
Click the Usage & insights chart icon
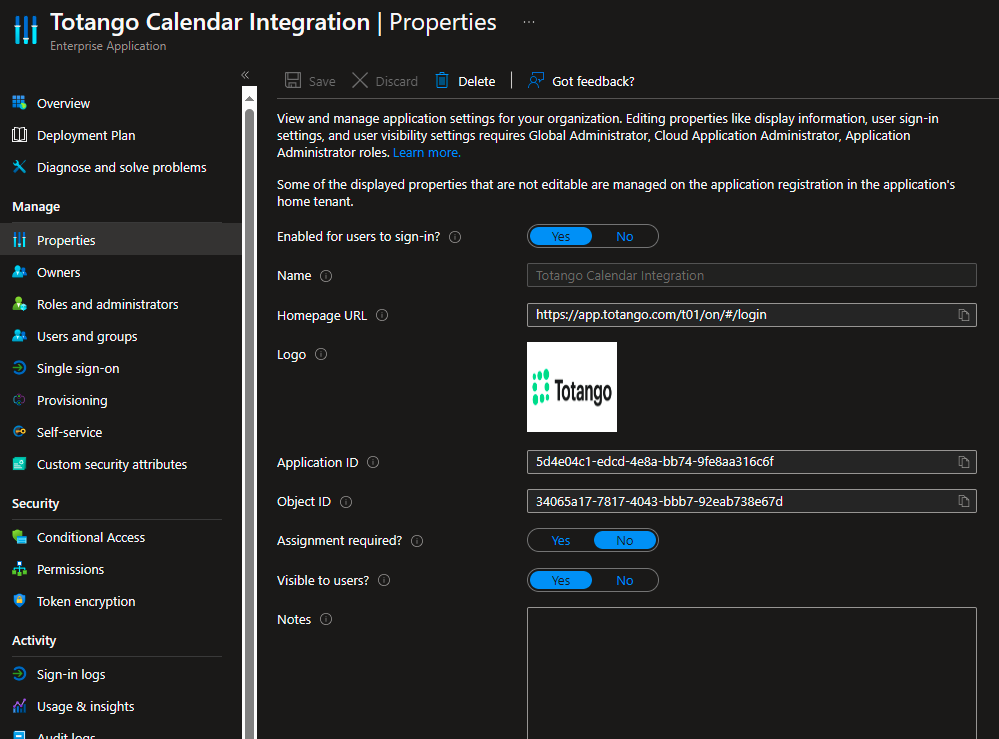pyautogui.click(x=19, y=706)
